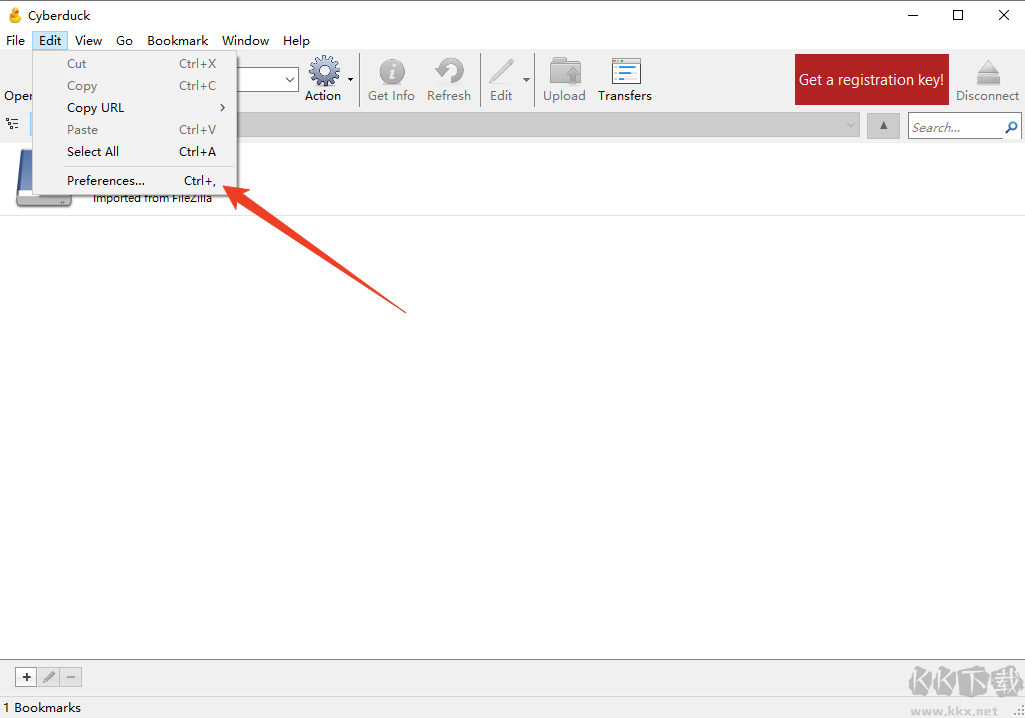Click the Cyberduck duck title icon
The height and width of the screenshot is (718, 1025).
pyautogui.click(x=15, y=15)
